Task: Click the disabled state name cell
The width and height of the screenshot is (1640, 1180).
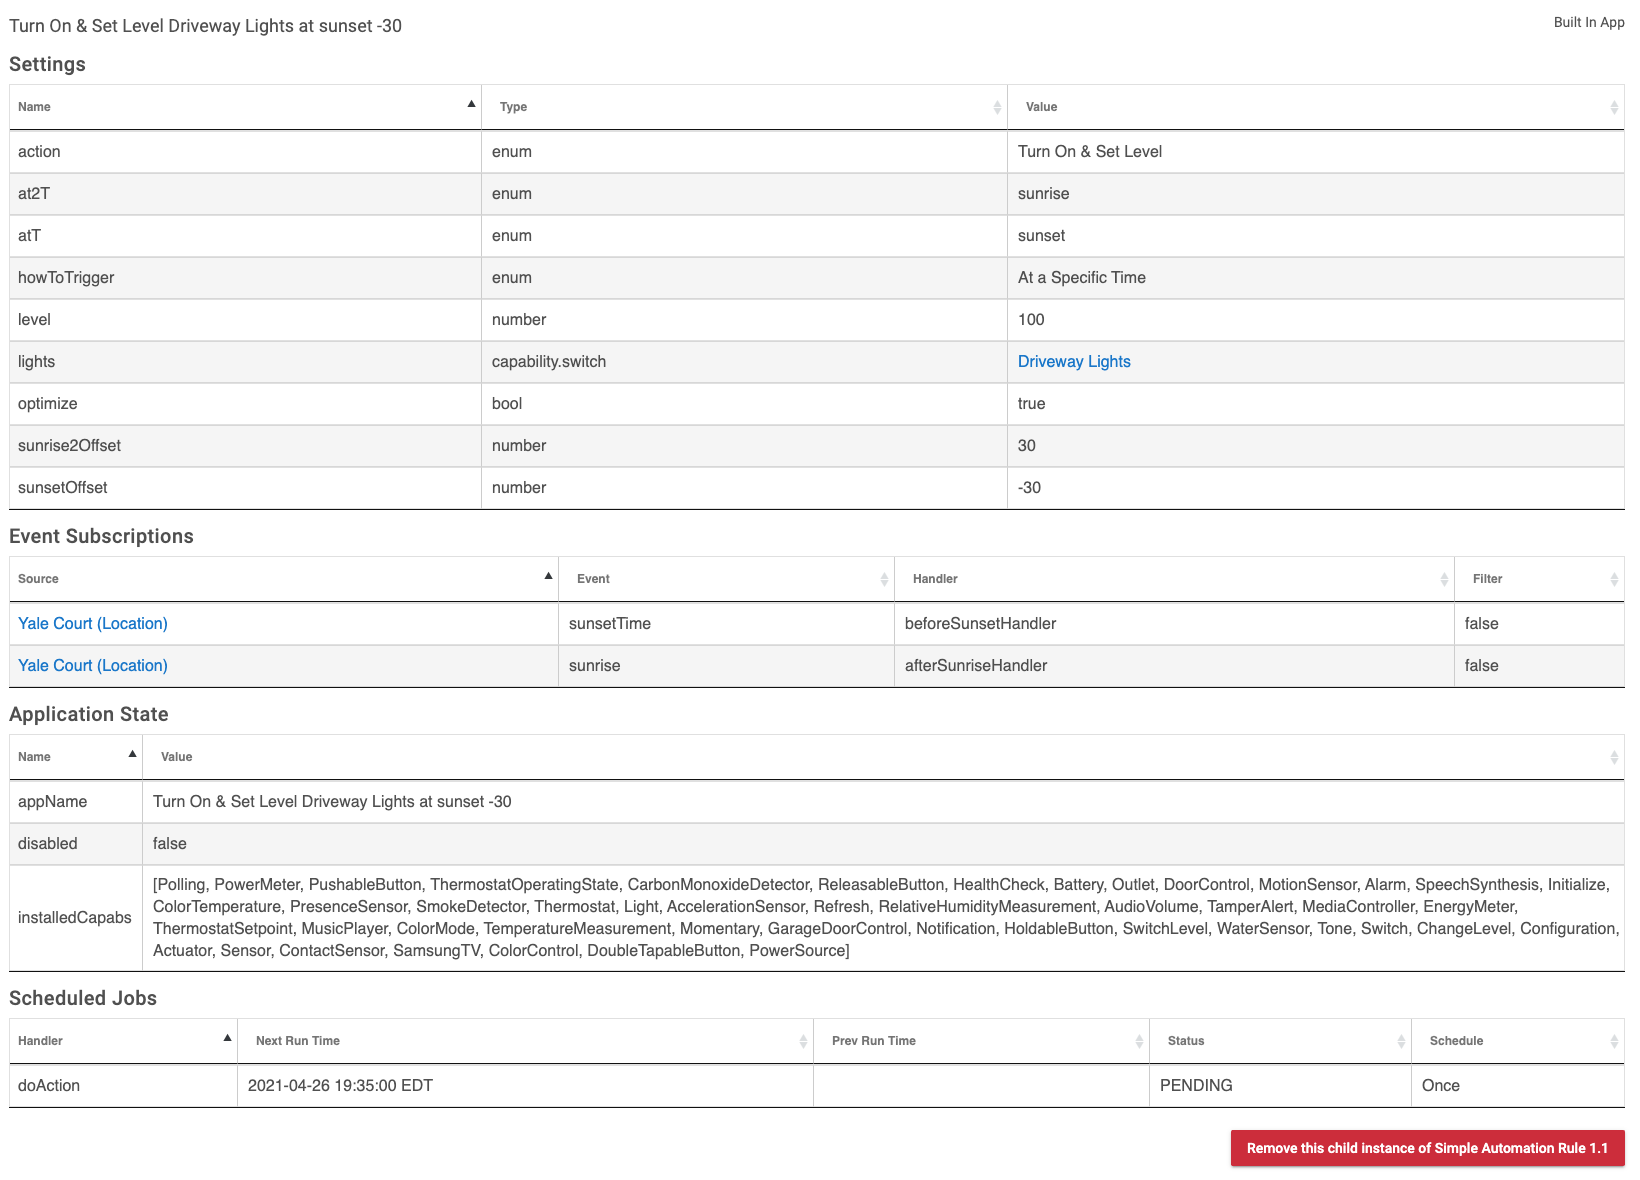Action: 76,844
